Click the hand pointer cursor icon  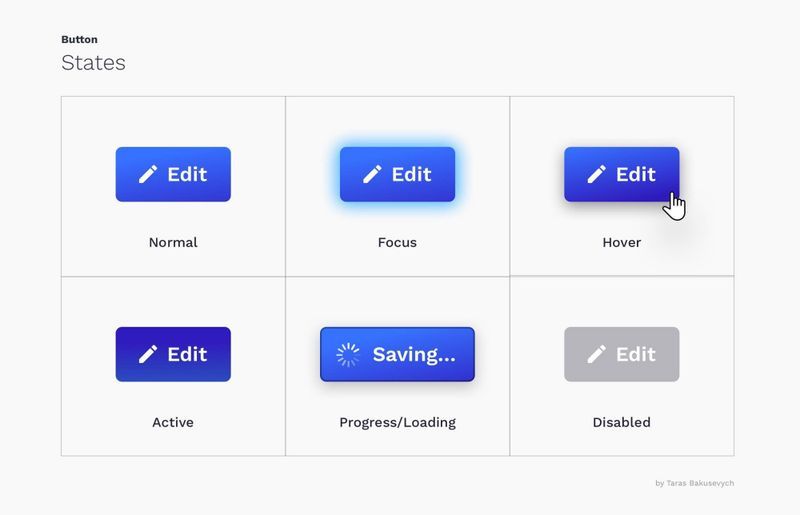[x=674, y=207]
